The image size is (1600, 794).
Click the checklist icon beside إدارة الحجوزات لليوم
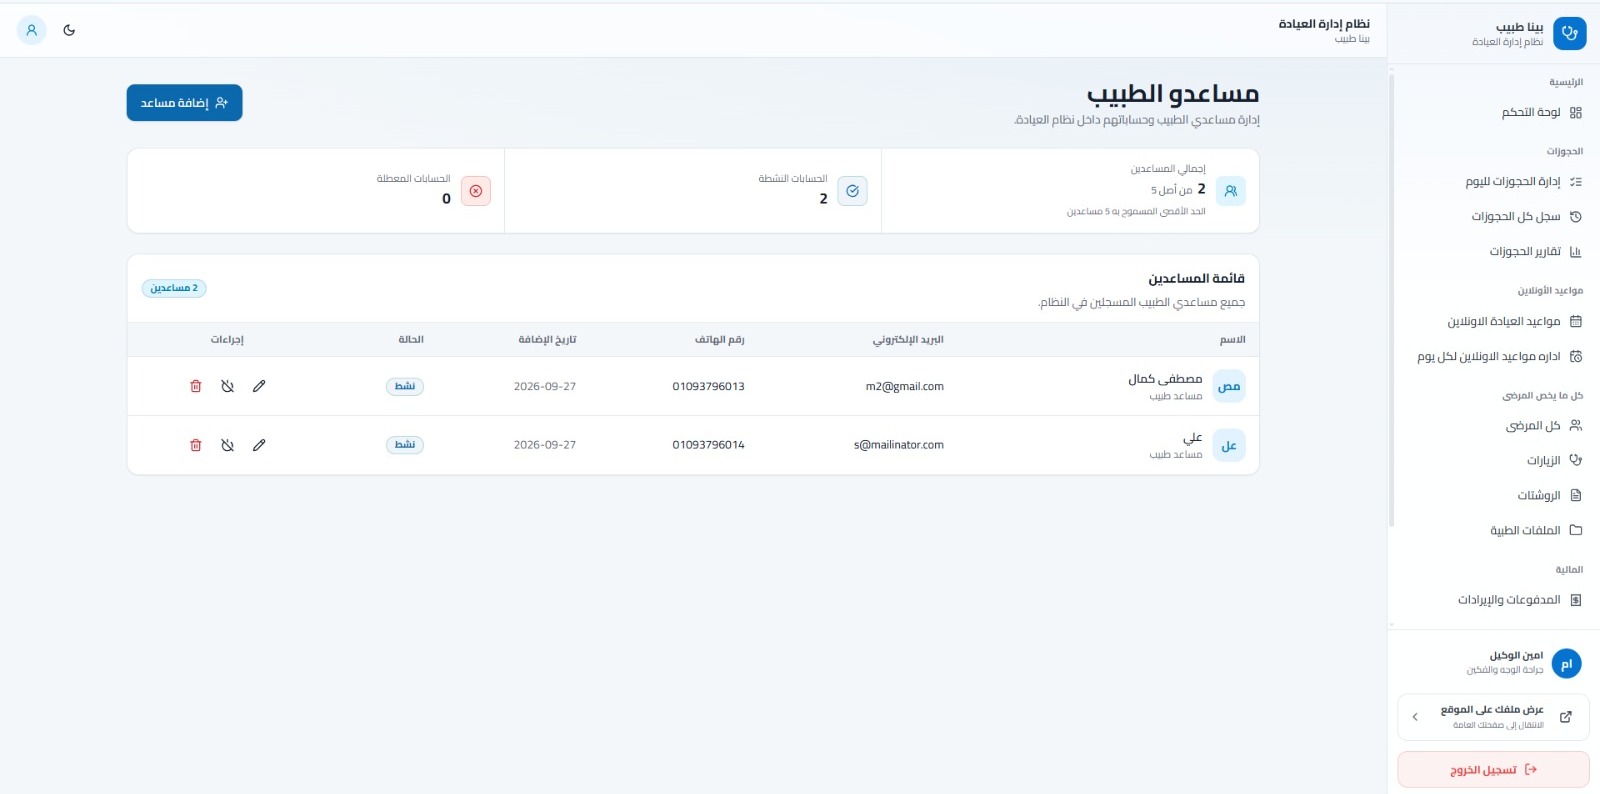tap(1576, 182)
